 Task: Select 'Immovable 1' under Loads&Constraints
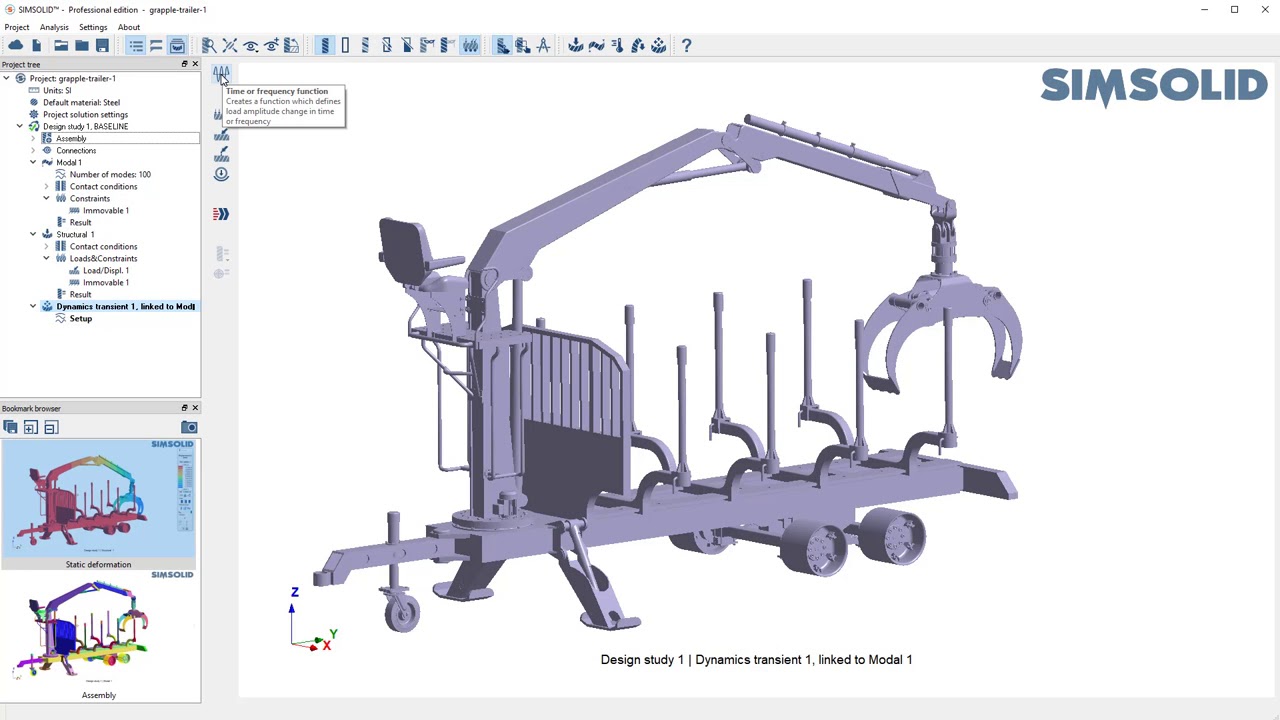[x=106, y=282]
